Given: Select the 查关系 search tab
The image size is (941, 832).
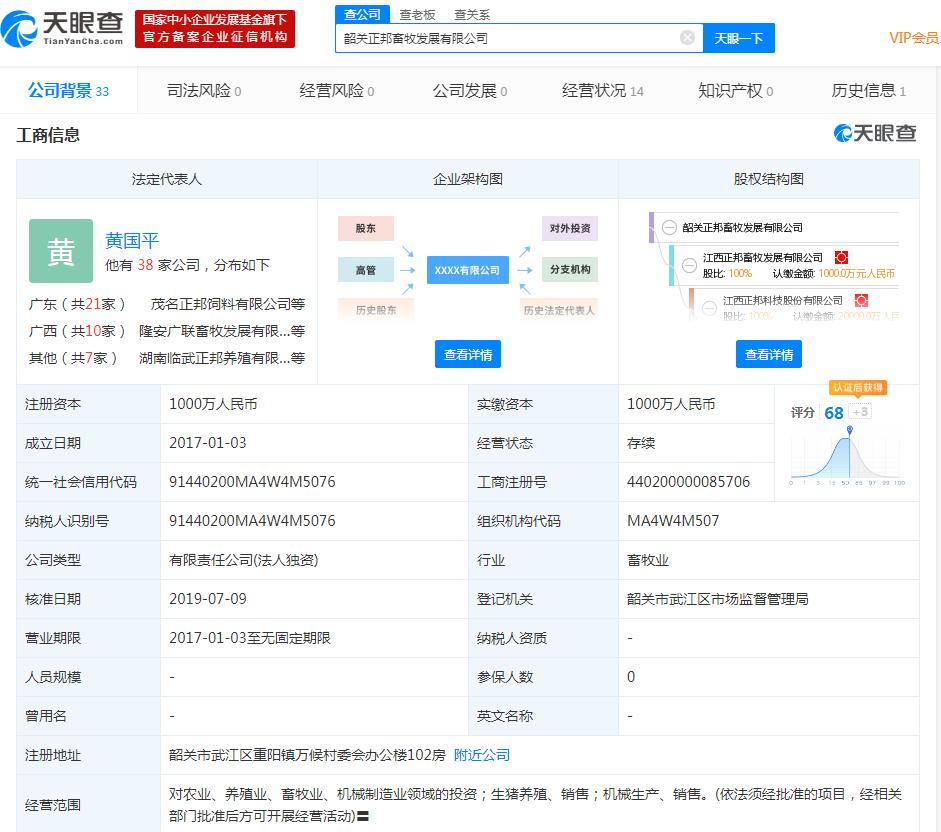Looking at the screenshot, I should (472, 14).
